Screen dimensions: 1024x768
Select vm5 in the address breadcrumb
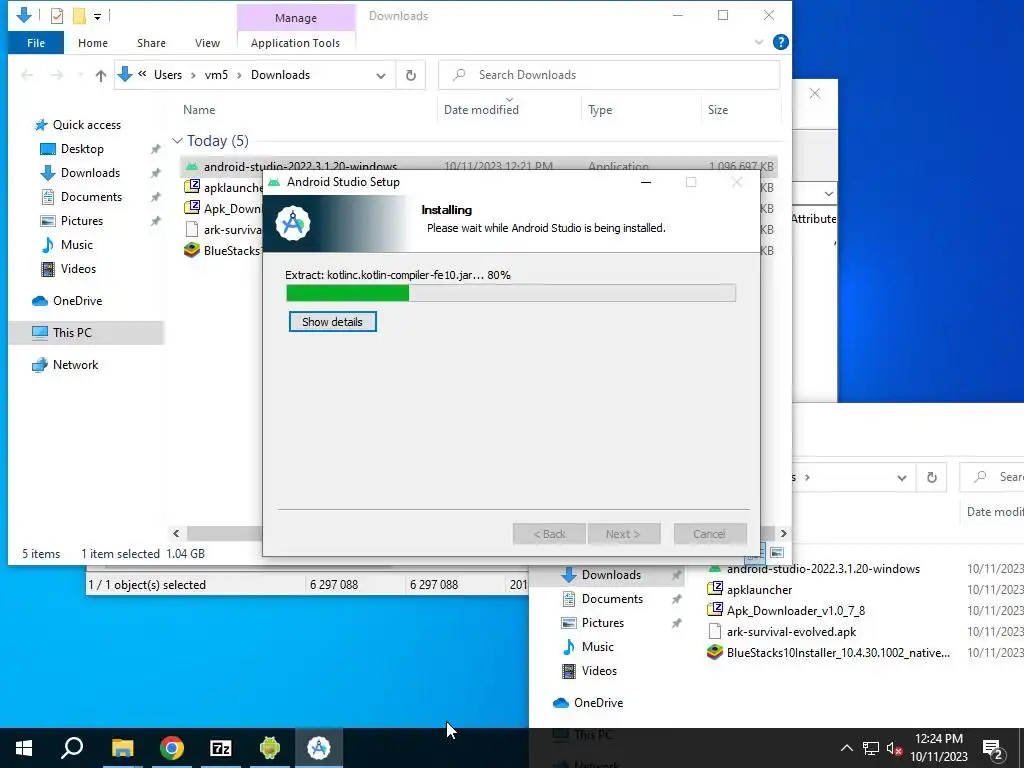(x=216, y=75)
